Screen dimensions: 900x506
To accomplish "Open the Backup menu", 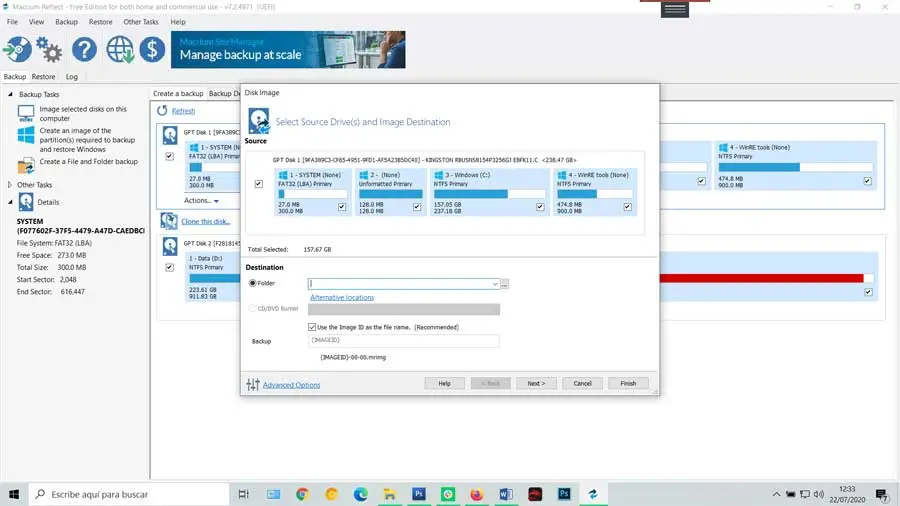I will coord(67,22).
